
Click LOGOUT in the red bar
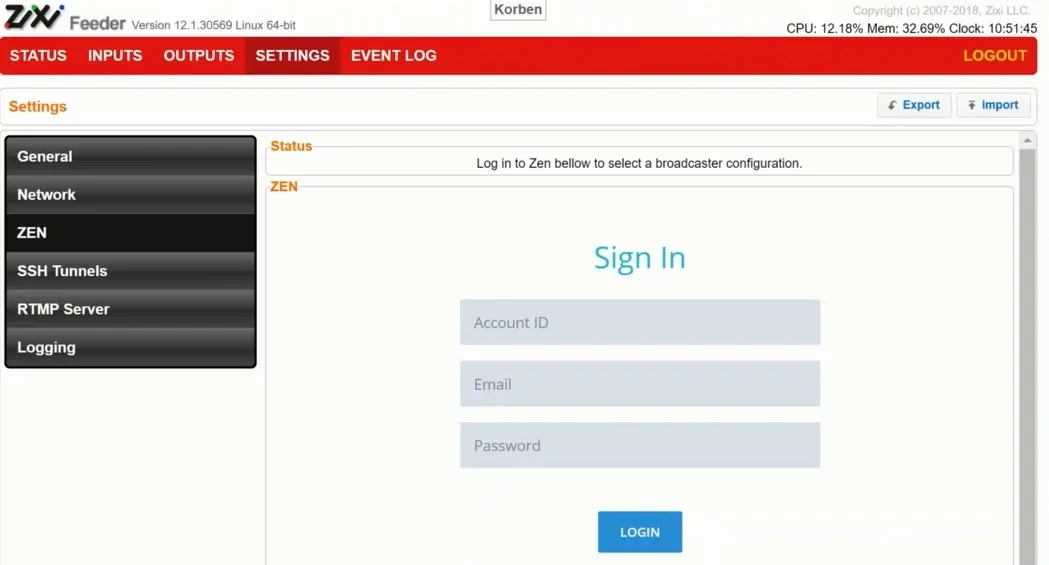994,55
